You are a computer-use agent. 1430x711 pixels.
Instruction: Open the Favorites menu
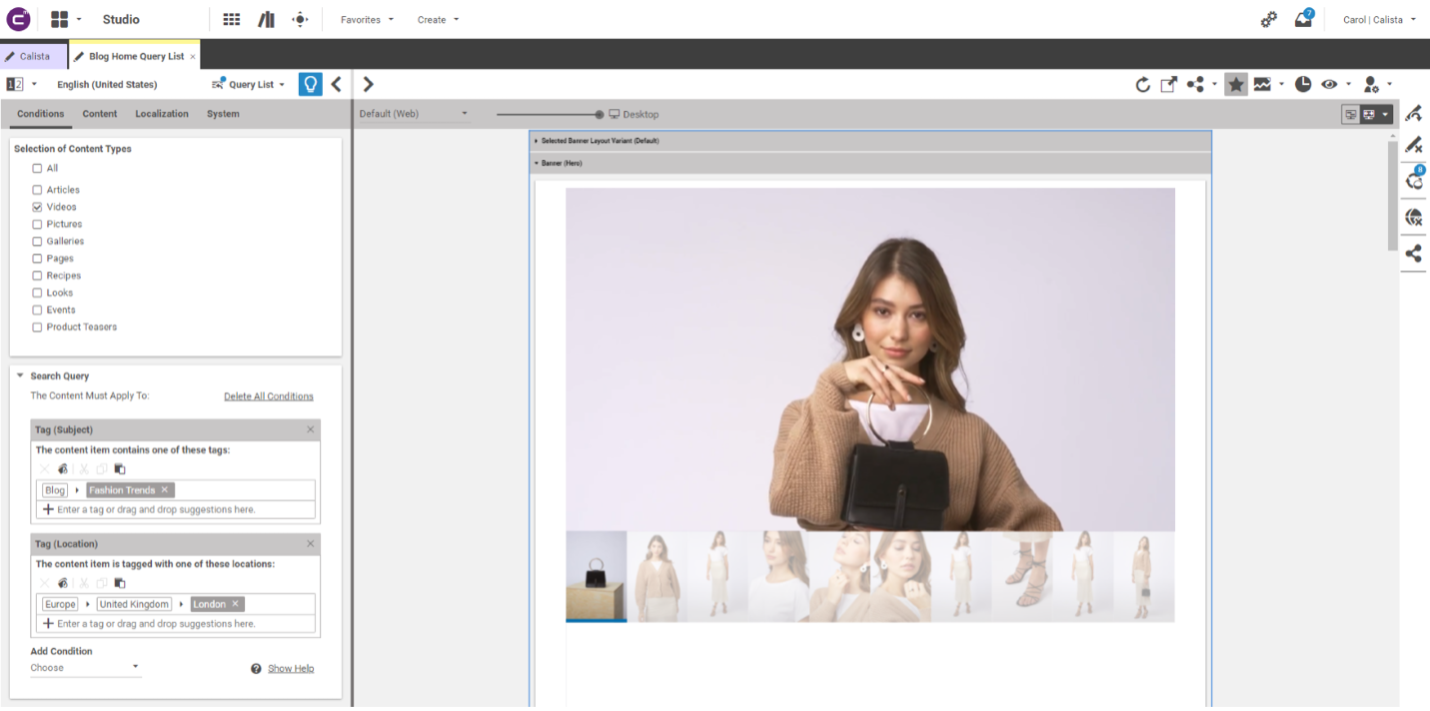367,19
